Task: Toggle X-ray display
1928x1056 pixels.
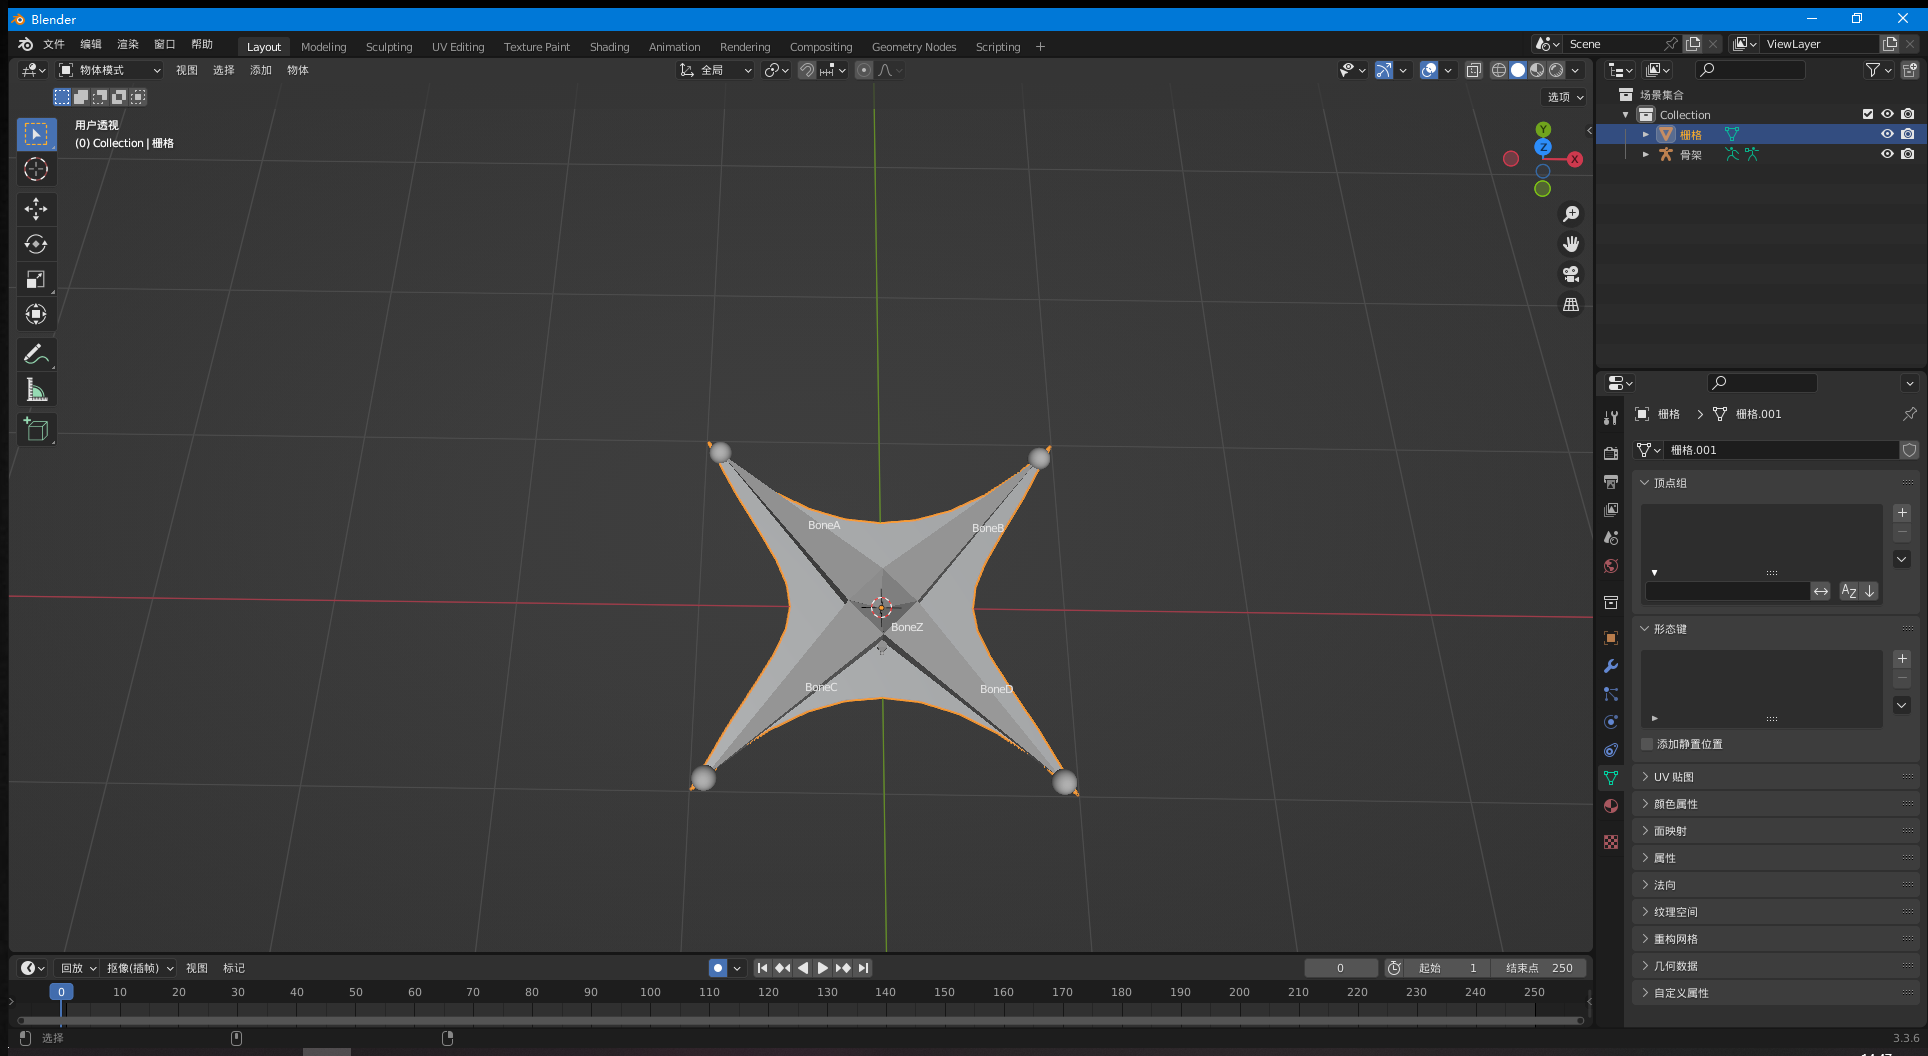Action: 1473,70
